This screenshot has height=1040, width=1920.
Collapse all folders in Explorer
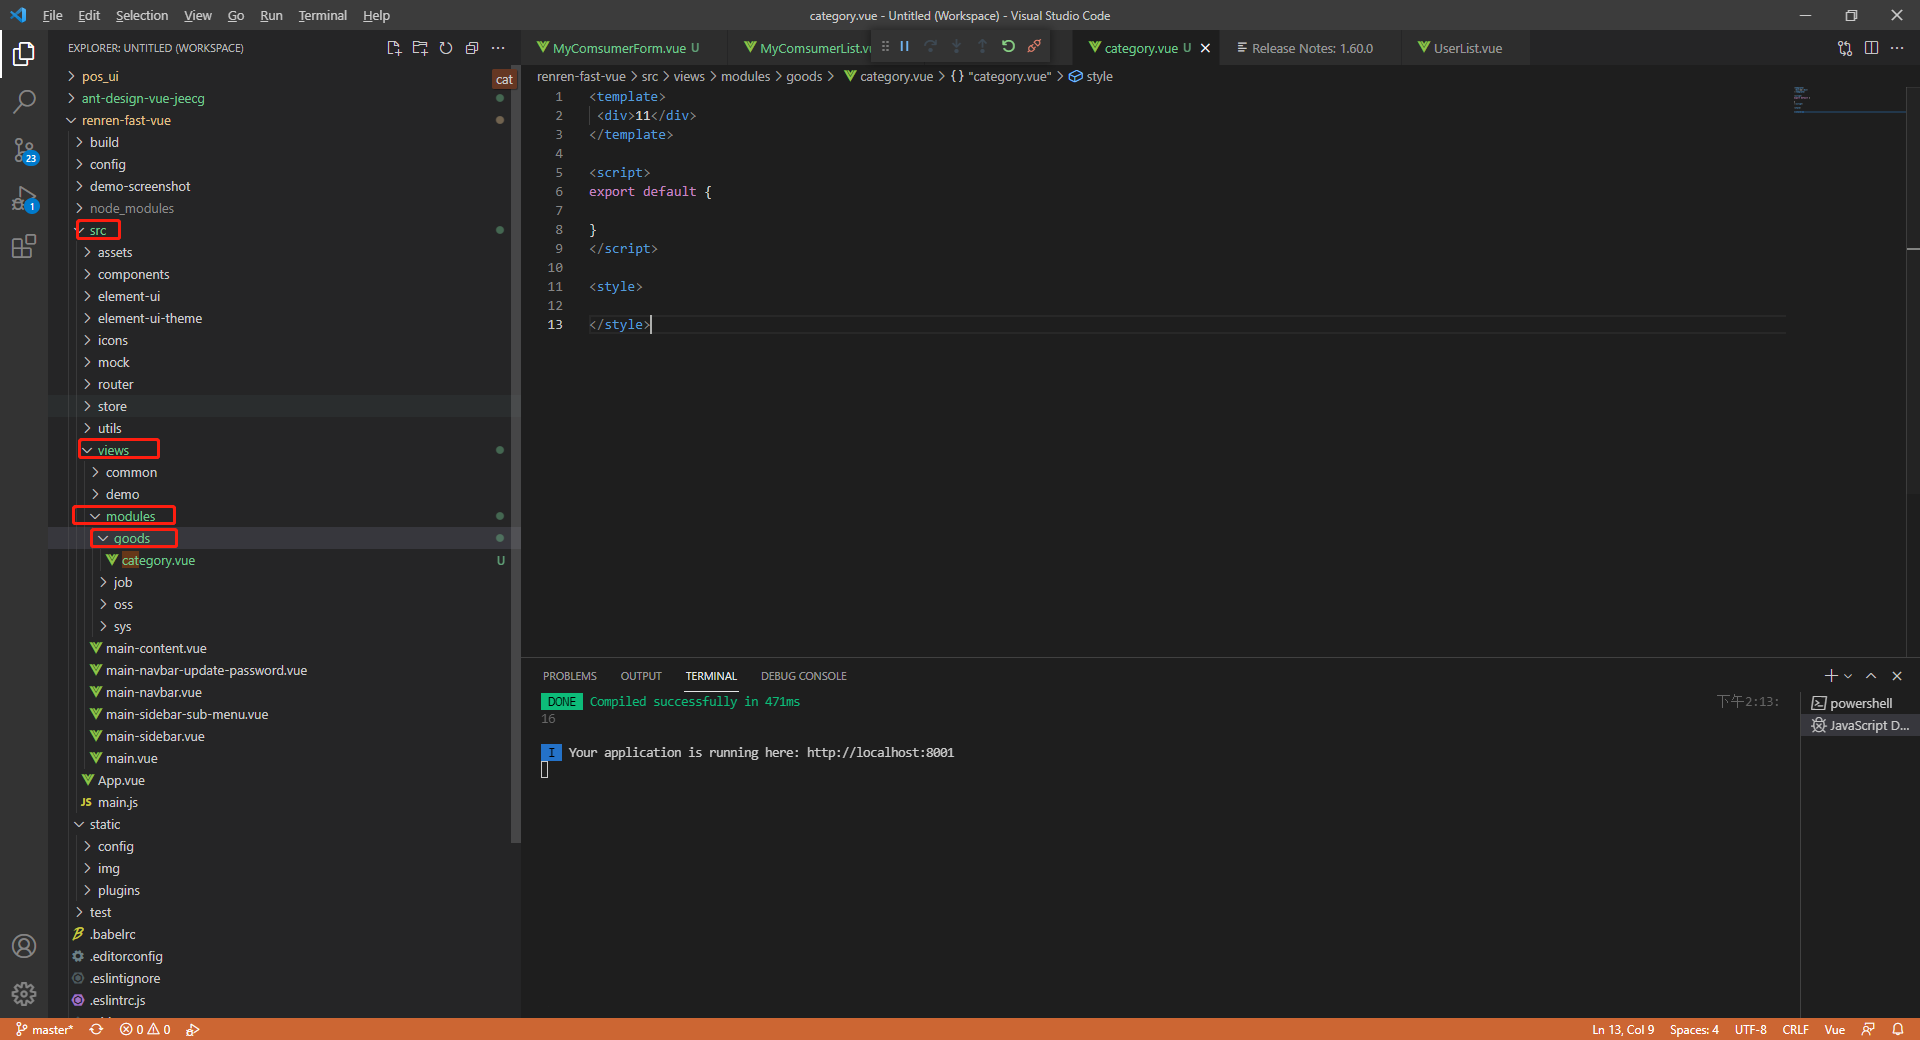(472, 48)
